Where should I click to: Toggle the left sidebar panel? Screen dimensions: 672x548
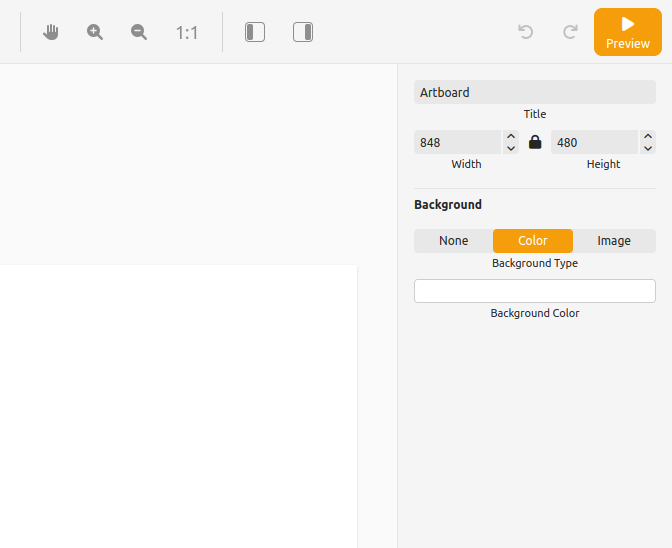pos(255,32)
